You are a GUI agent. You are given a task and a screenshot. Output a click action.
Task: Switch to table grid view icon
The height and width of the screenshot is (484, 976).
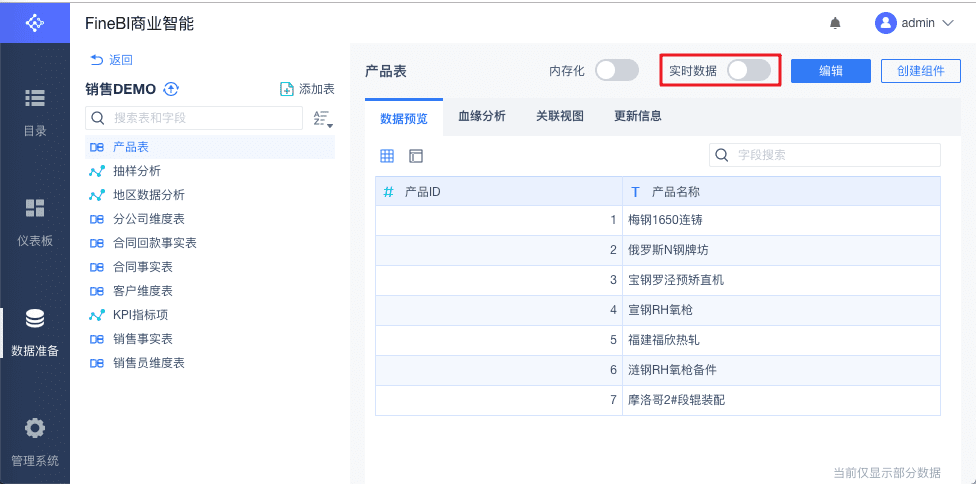(387, 156)
